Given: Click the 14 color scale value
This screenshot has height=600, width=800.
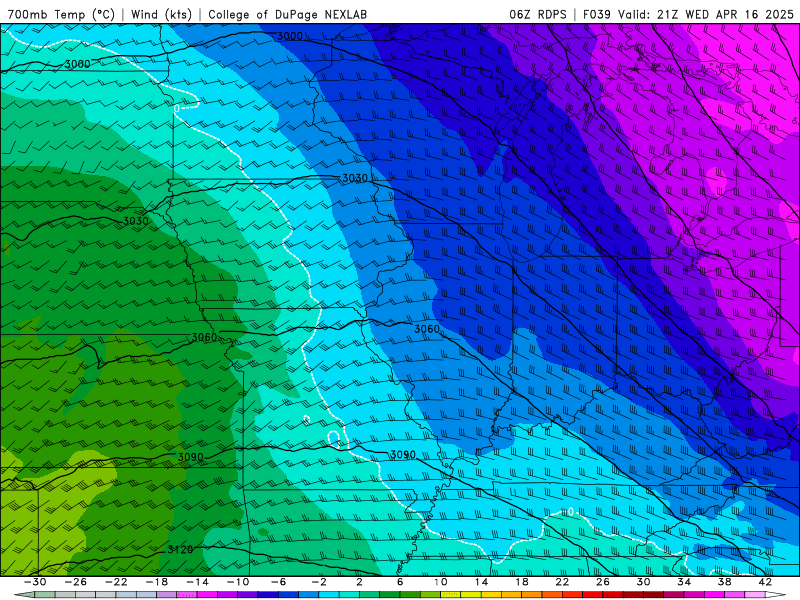Looking at the screenshot, I should (x=481, y=582).
